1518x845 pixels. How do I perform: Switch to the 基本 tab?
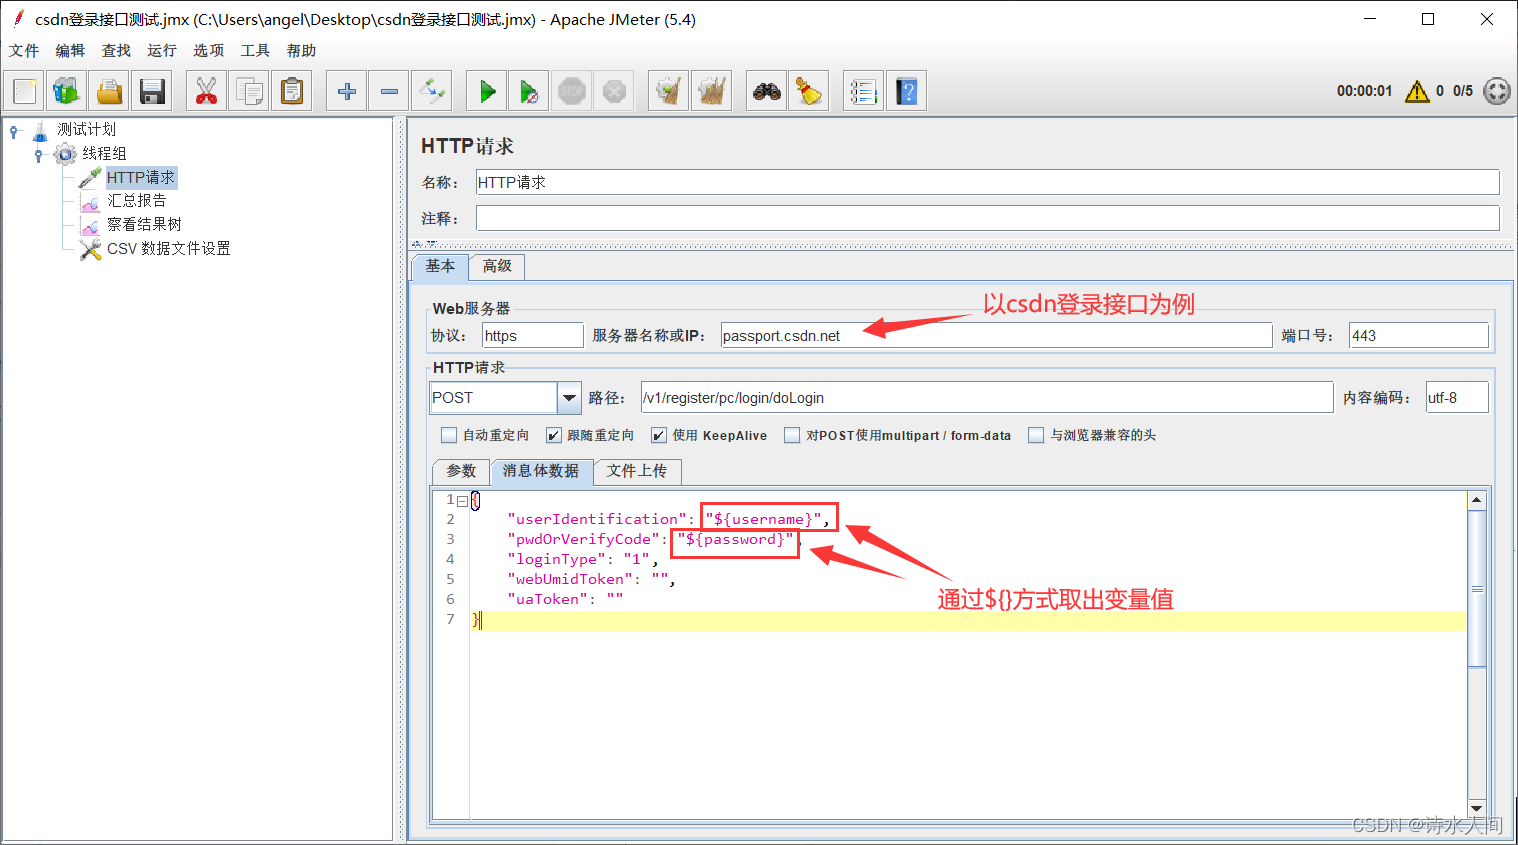(x=440, y=266)
